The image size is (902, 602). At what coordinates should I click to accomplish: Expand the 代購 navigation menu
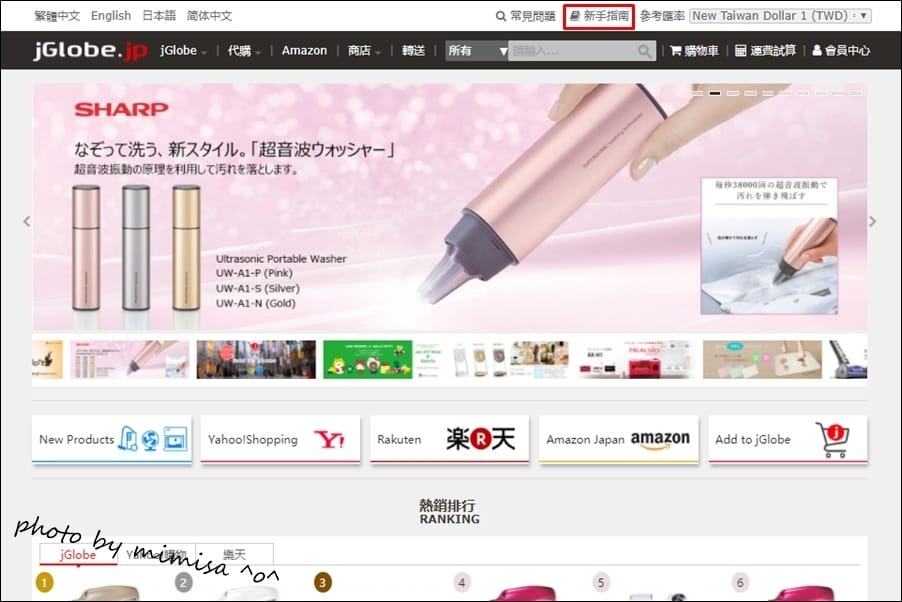[x=240, y=50]
